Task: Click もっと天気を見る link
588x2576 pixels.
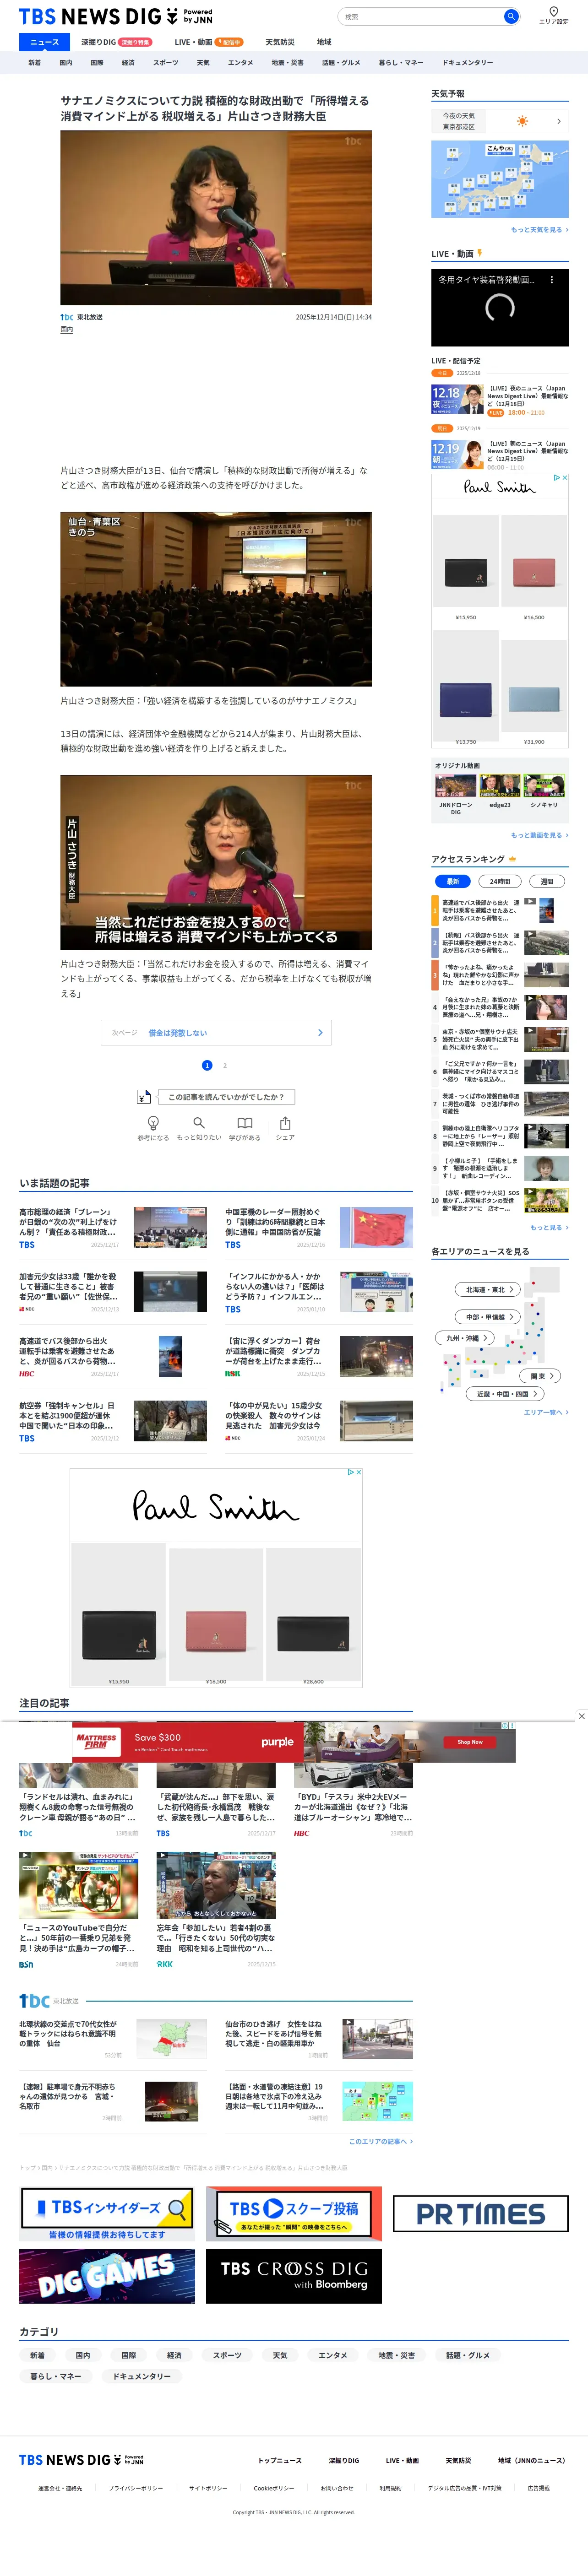Action: tap(539, 230)
